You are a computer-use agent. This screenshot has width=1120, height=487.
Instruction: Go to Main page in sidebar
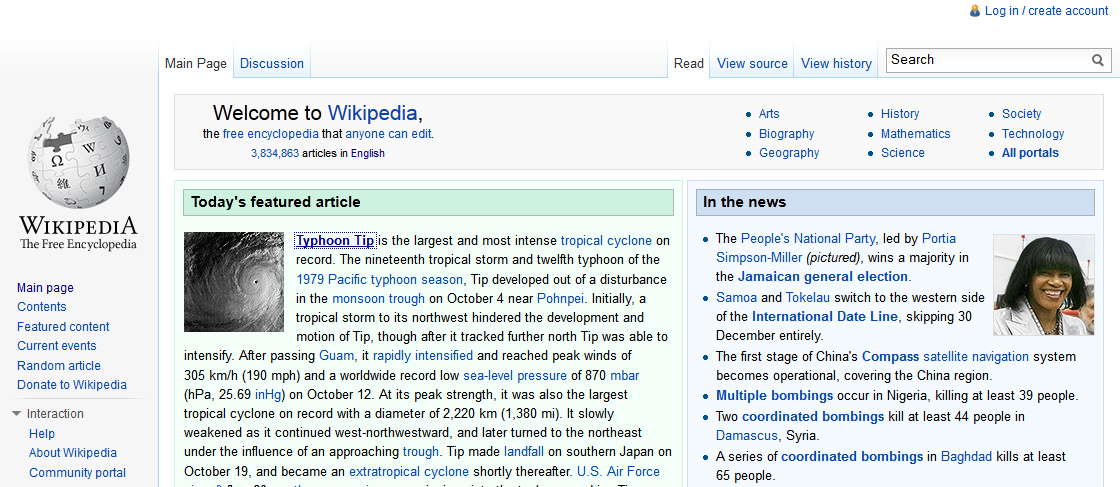coord(45,288)
